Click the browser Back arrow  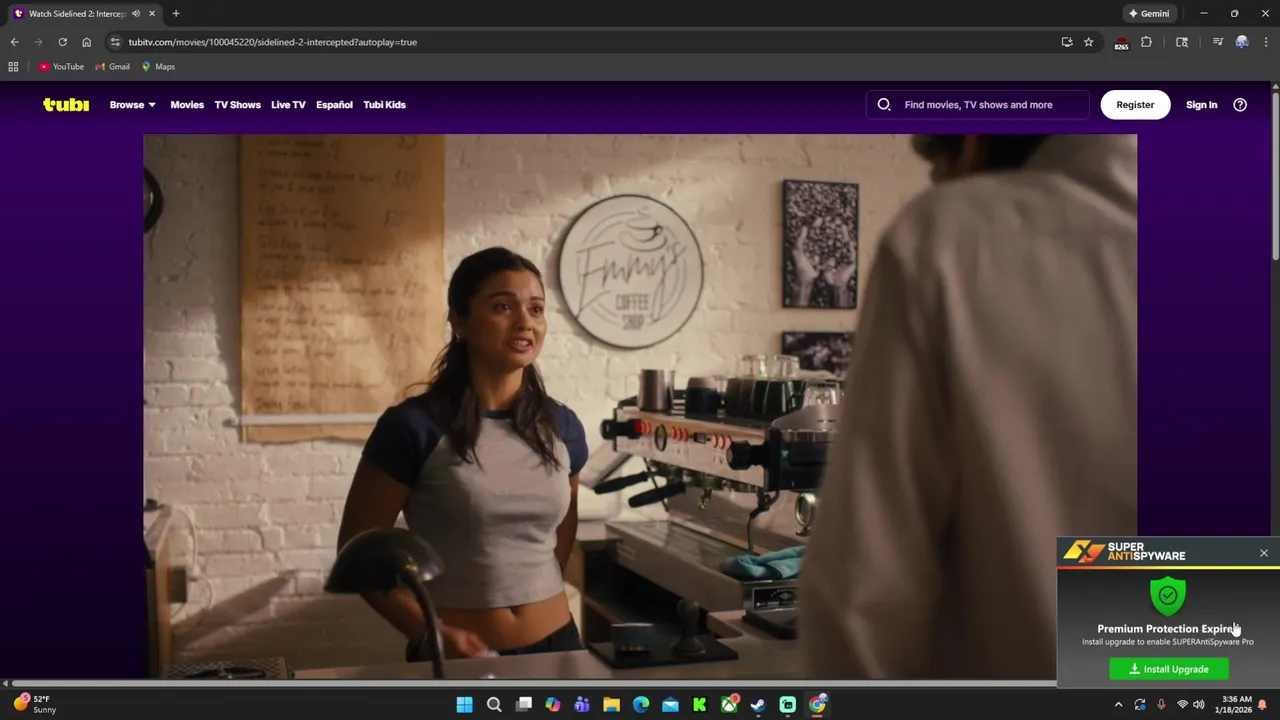[x=14, y=42]
